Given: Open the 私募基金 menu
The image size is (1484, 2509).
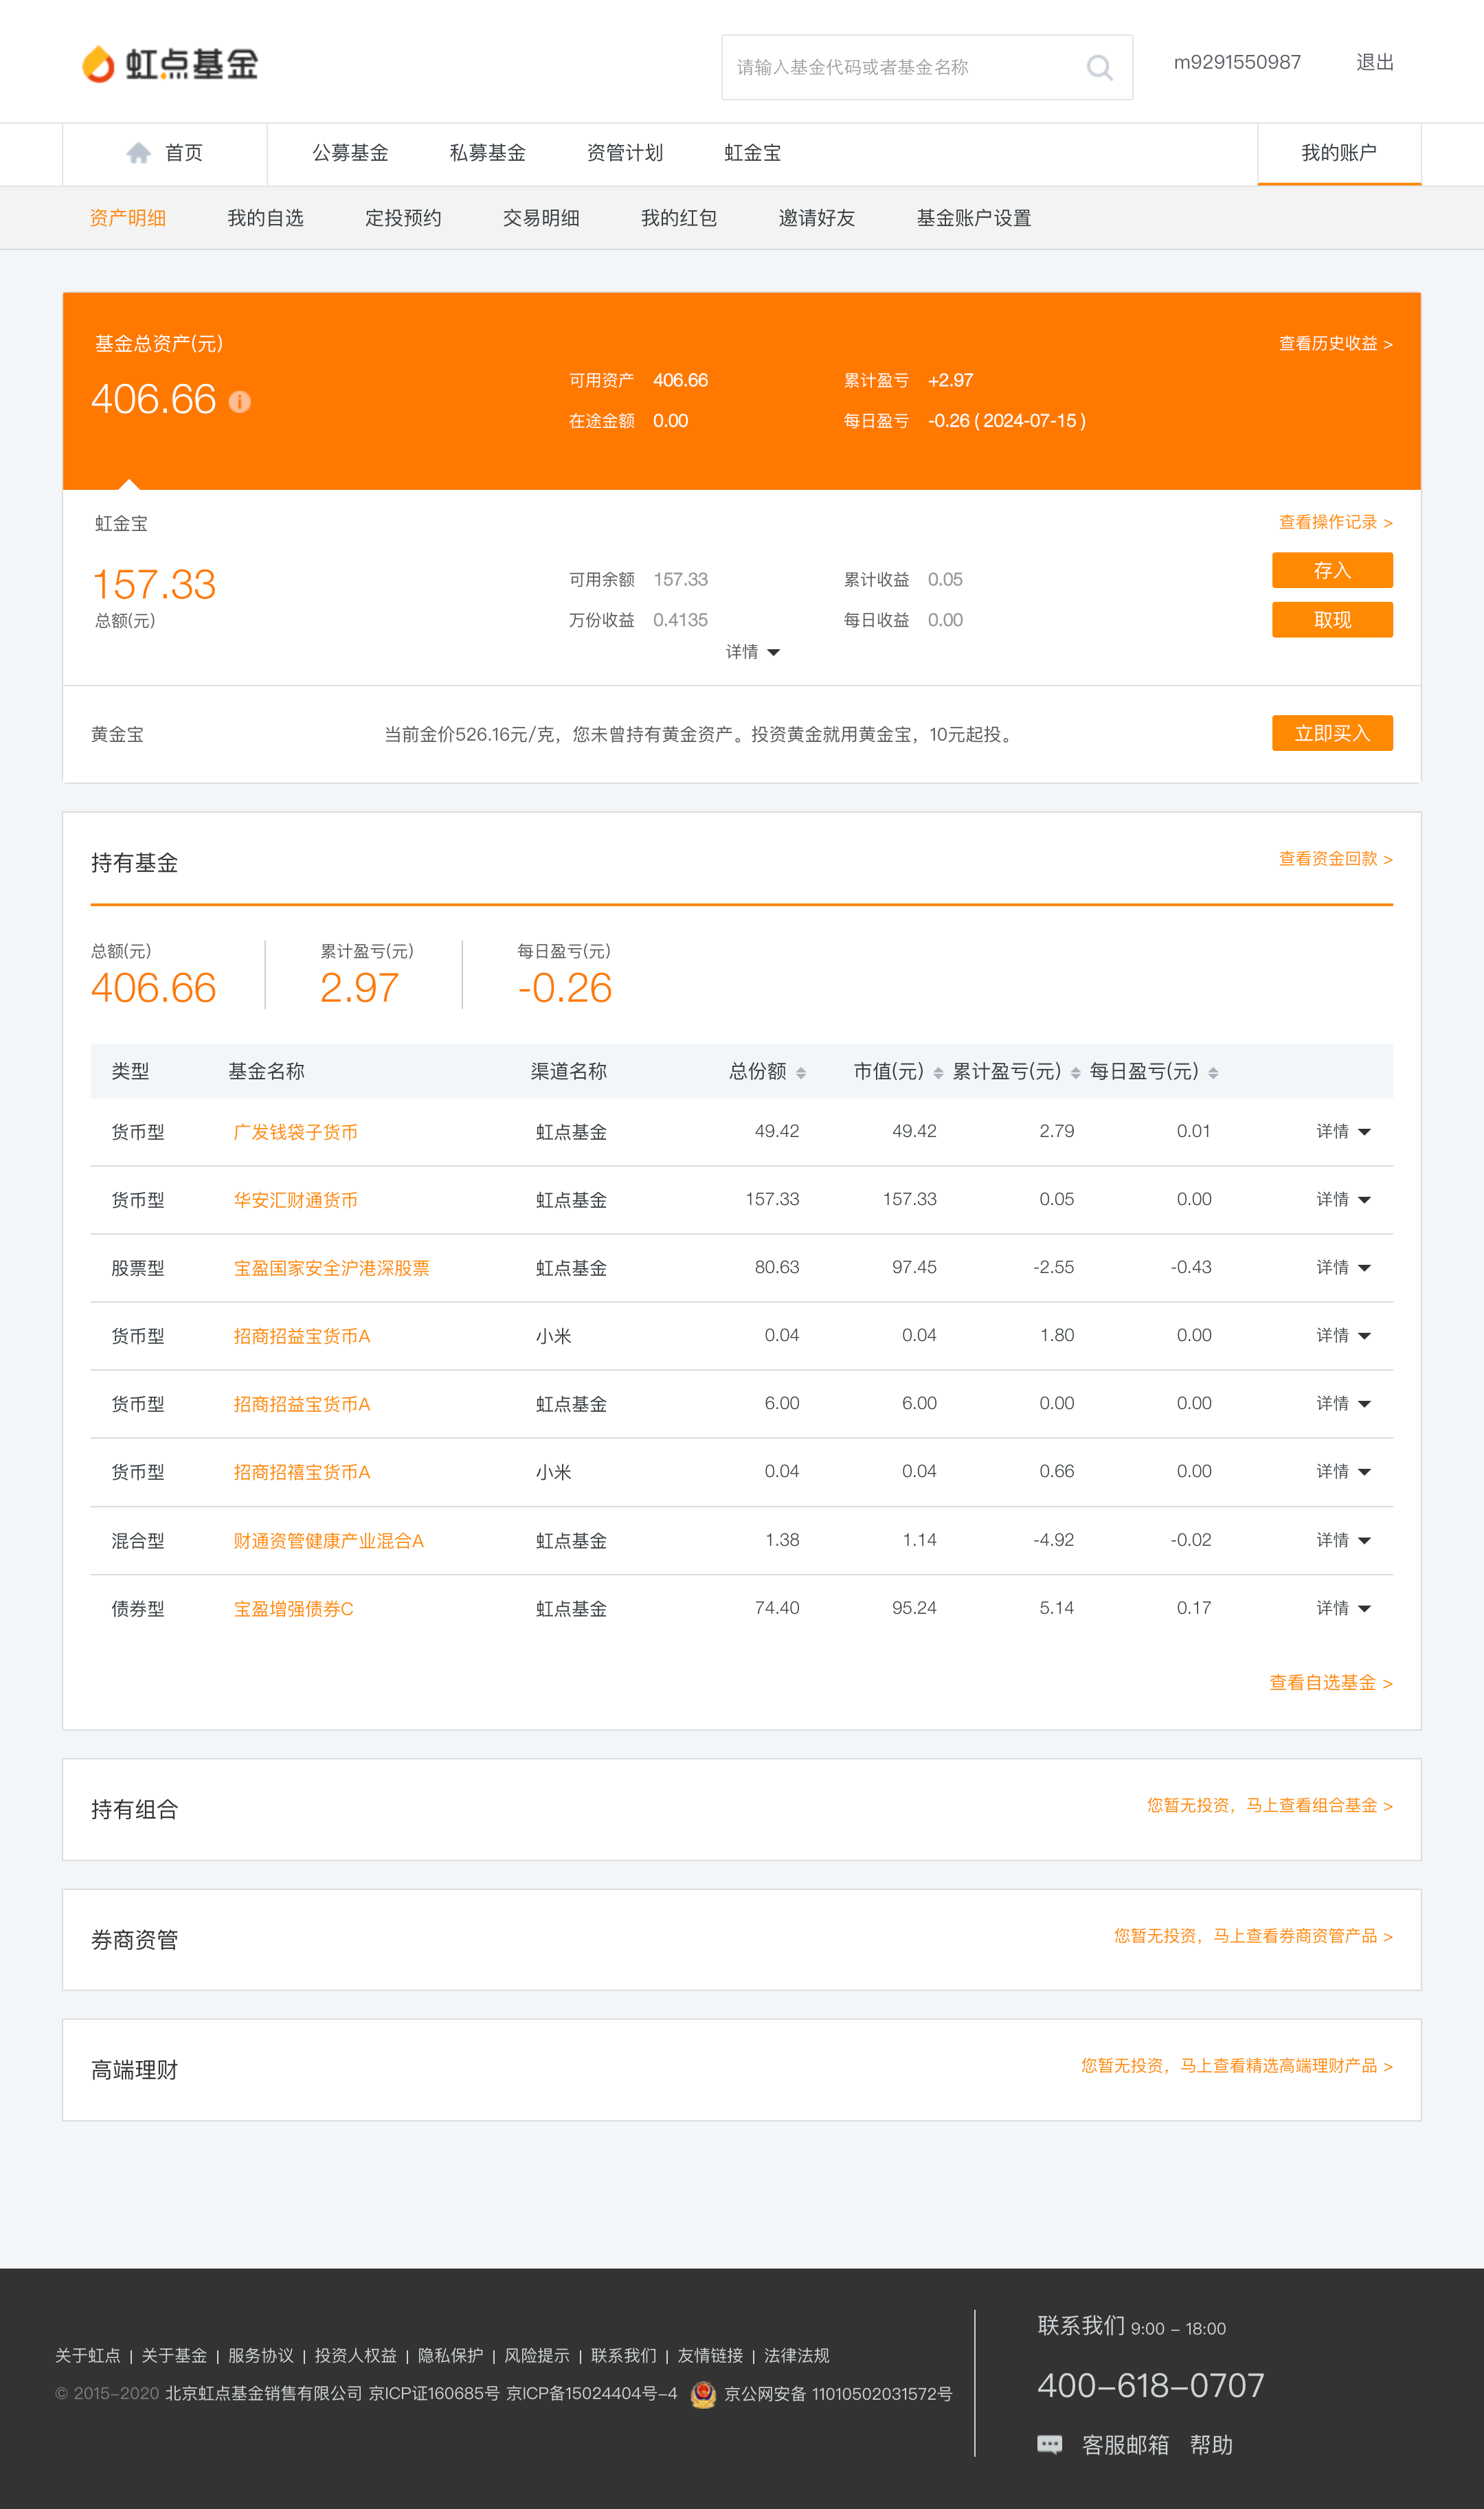Looking at the screenshot, I should [487, 153].
